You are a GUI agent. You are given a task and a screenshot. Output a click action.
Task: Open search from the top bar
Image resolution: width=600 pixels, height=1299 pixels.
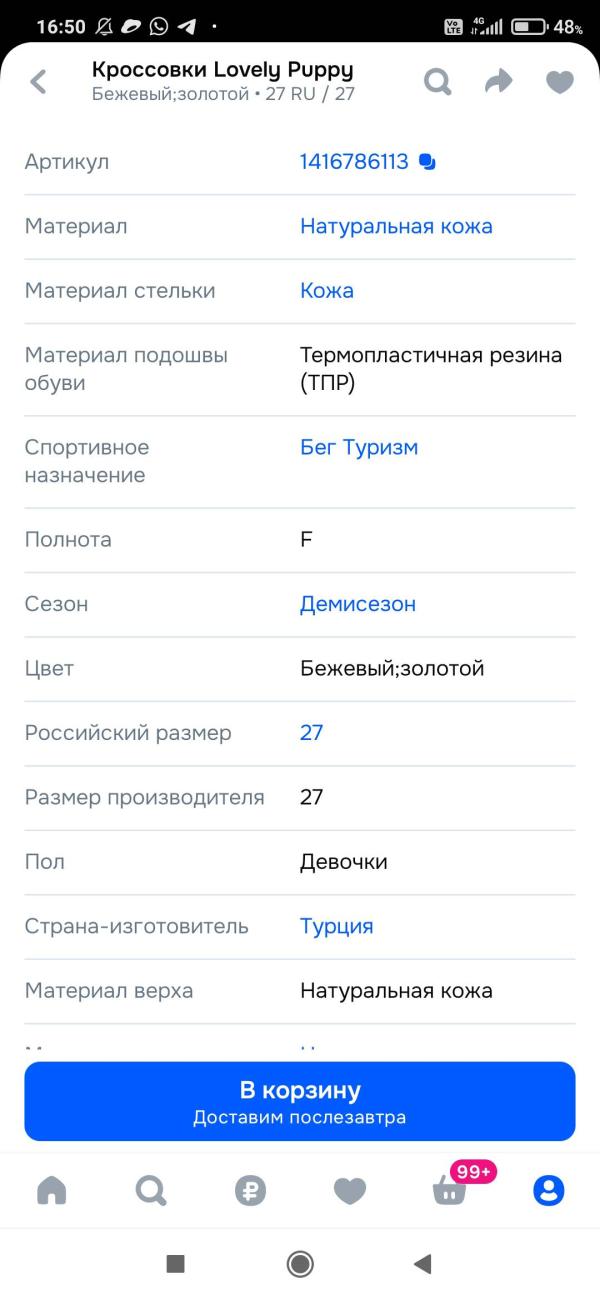pos(437,82)
